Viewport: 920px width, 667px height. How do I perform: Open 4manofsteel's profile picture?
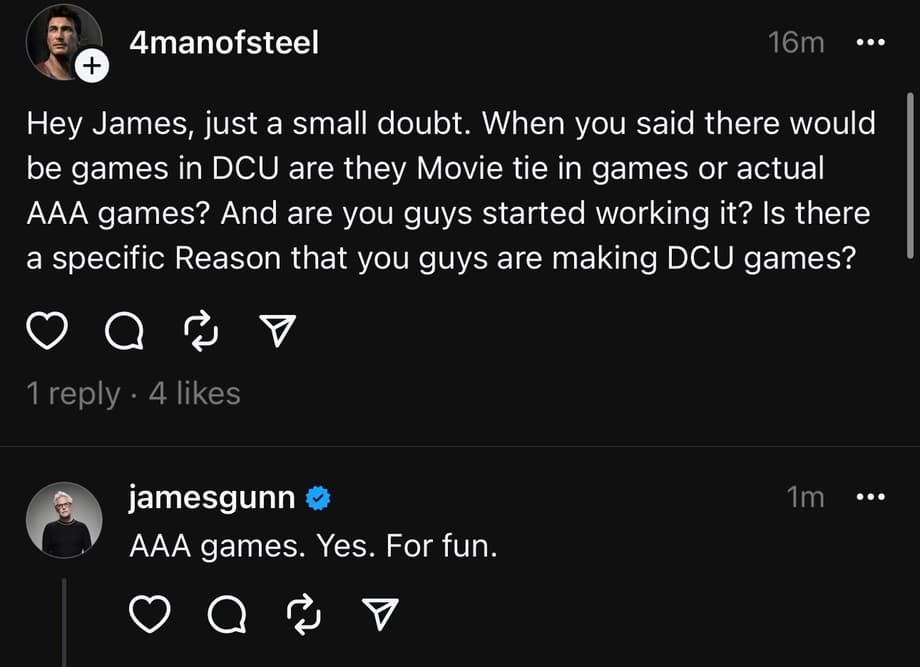60,42
